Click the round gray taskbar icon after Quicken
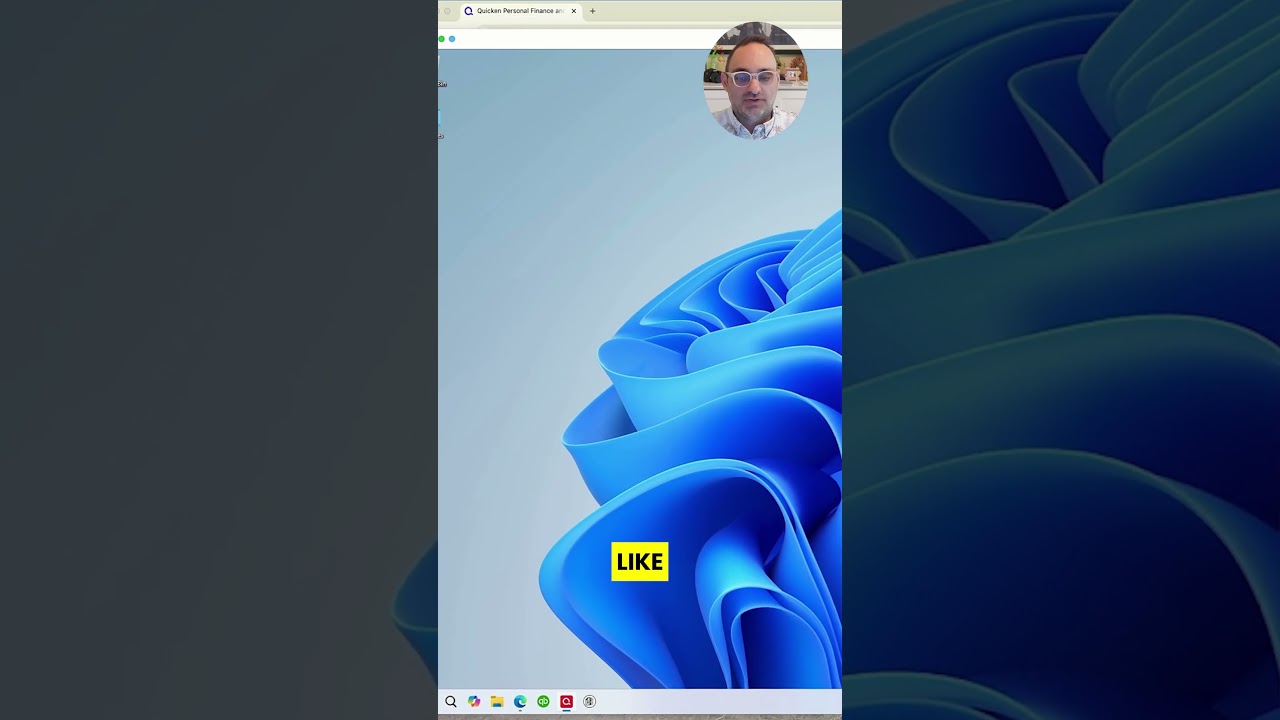Image resolution: width=1280 pixels, height=720 pixels. coord(589,702)
